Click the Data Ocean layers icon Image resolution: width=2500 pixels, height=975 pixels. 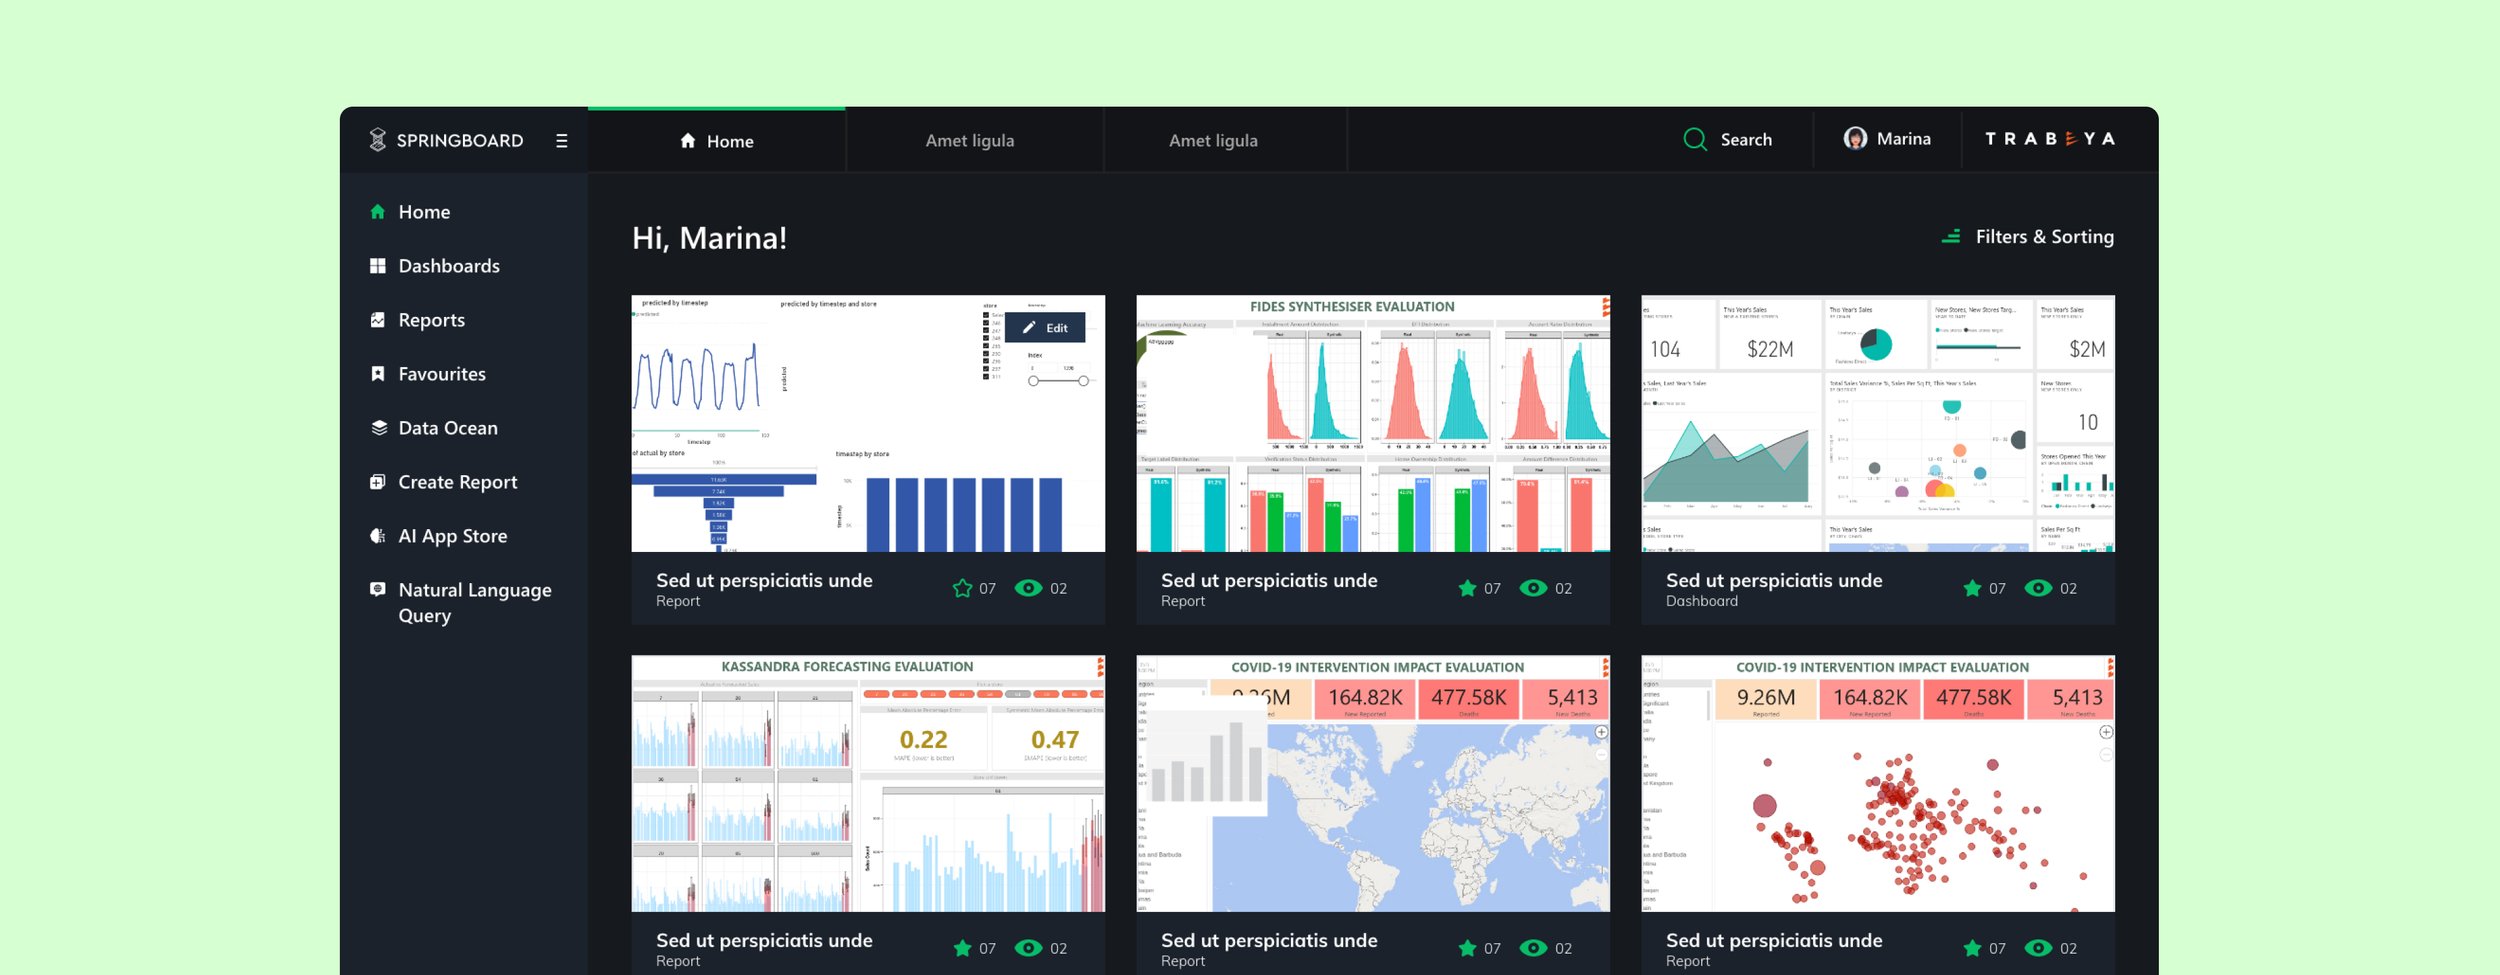click(379, 428)
